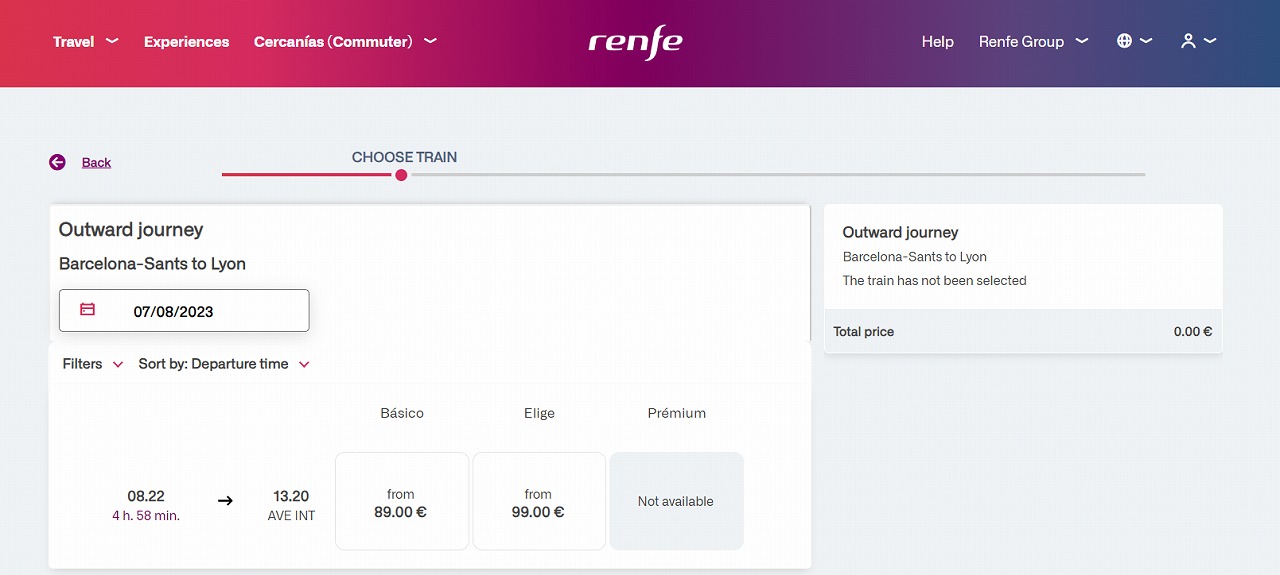Click the calendar icon in date field
Screen dimensions: 1280x575
87,310
